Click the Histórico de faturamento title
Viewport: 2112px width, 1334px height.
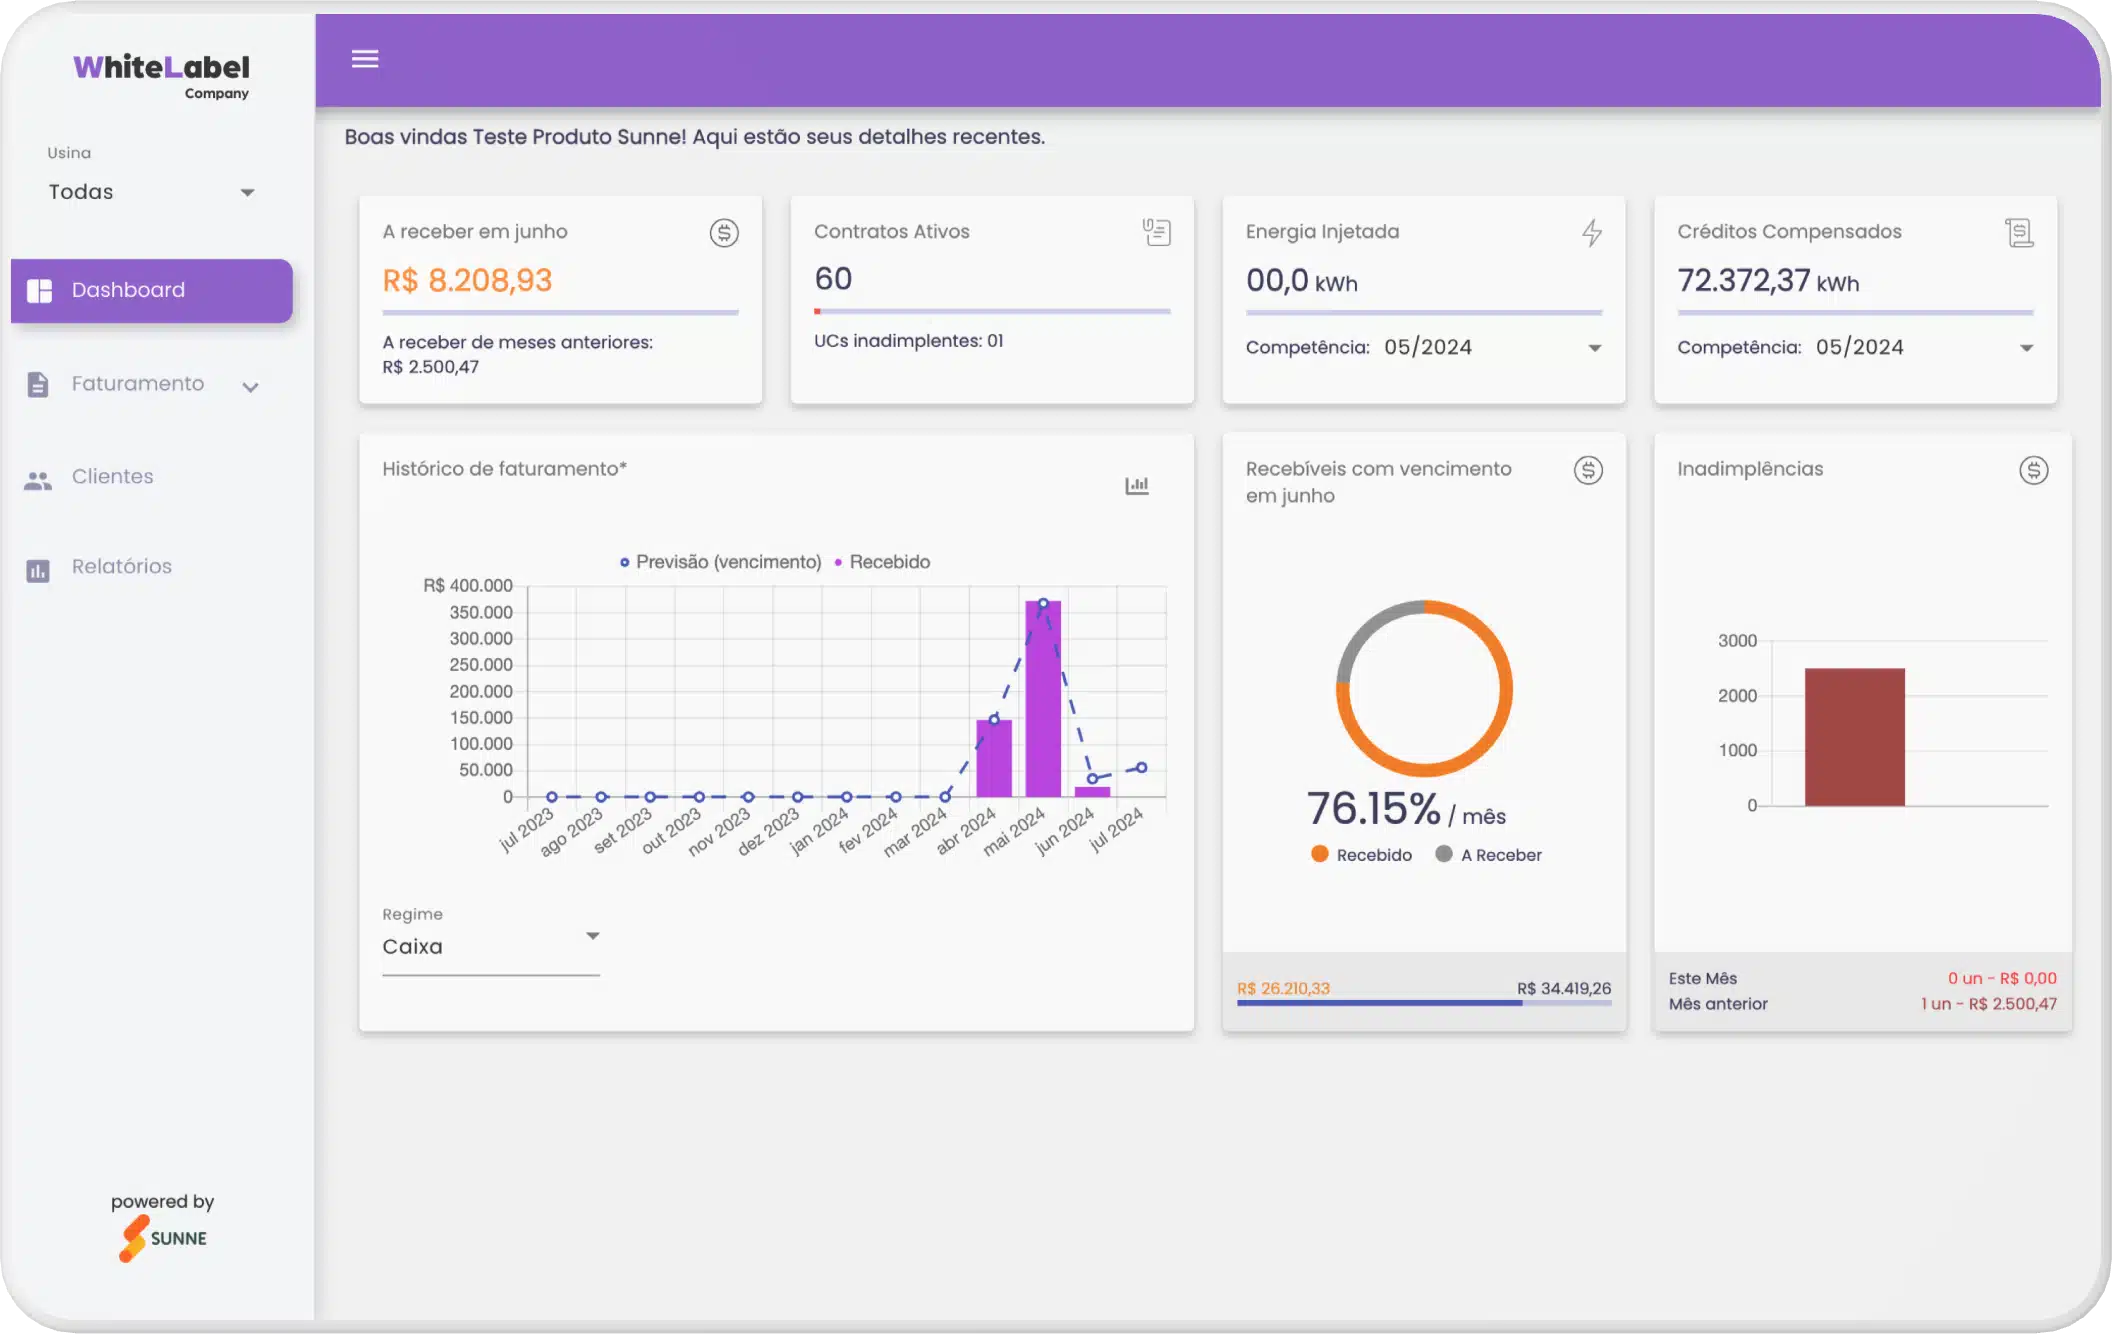504,469
